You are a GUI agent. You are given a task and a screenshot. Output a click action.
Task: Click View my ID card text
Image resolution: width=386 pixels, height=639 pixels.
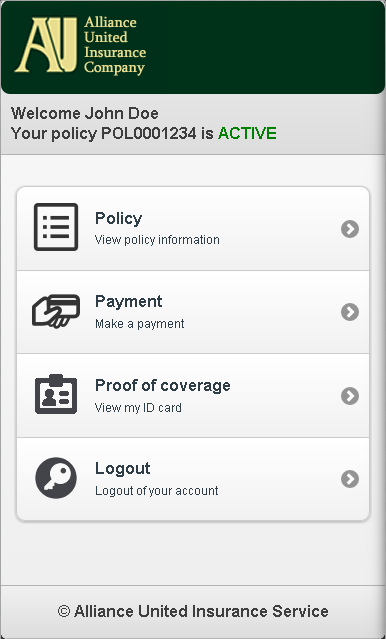pos(138,408)
